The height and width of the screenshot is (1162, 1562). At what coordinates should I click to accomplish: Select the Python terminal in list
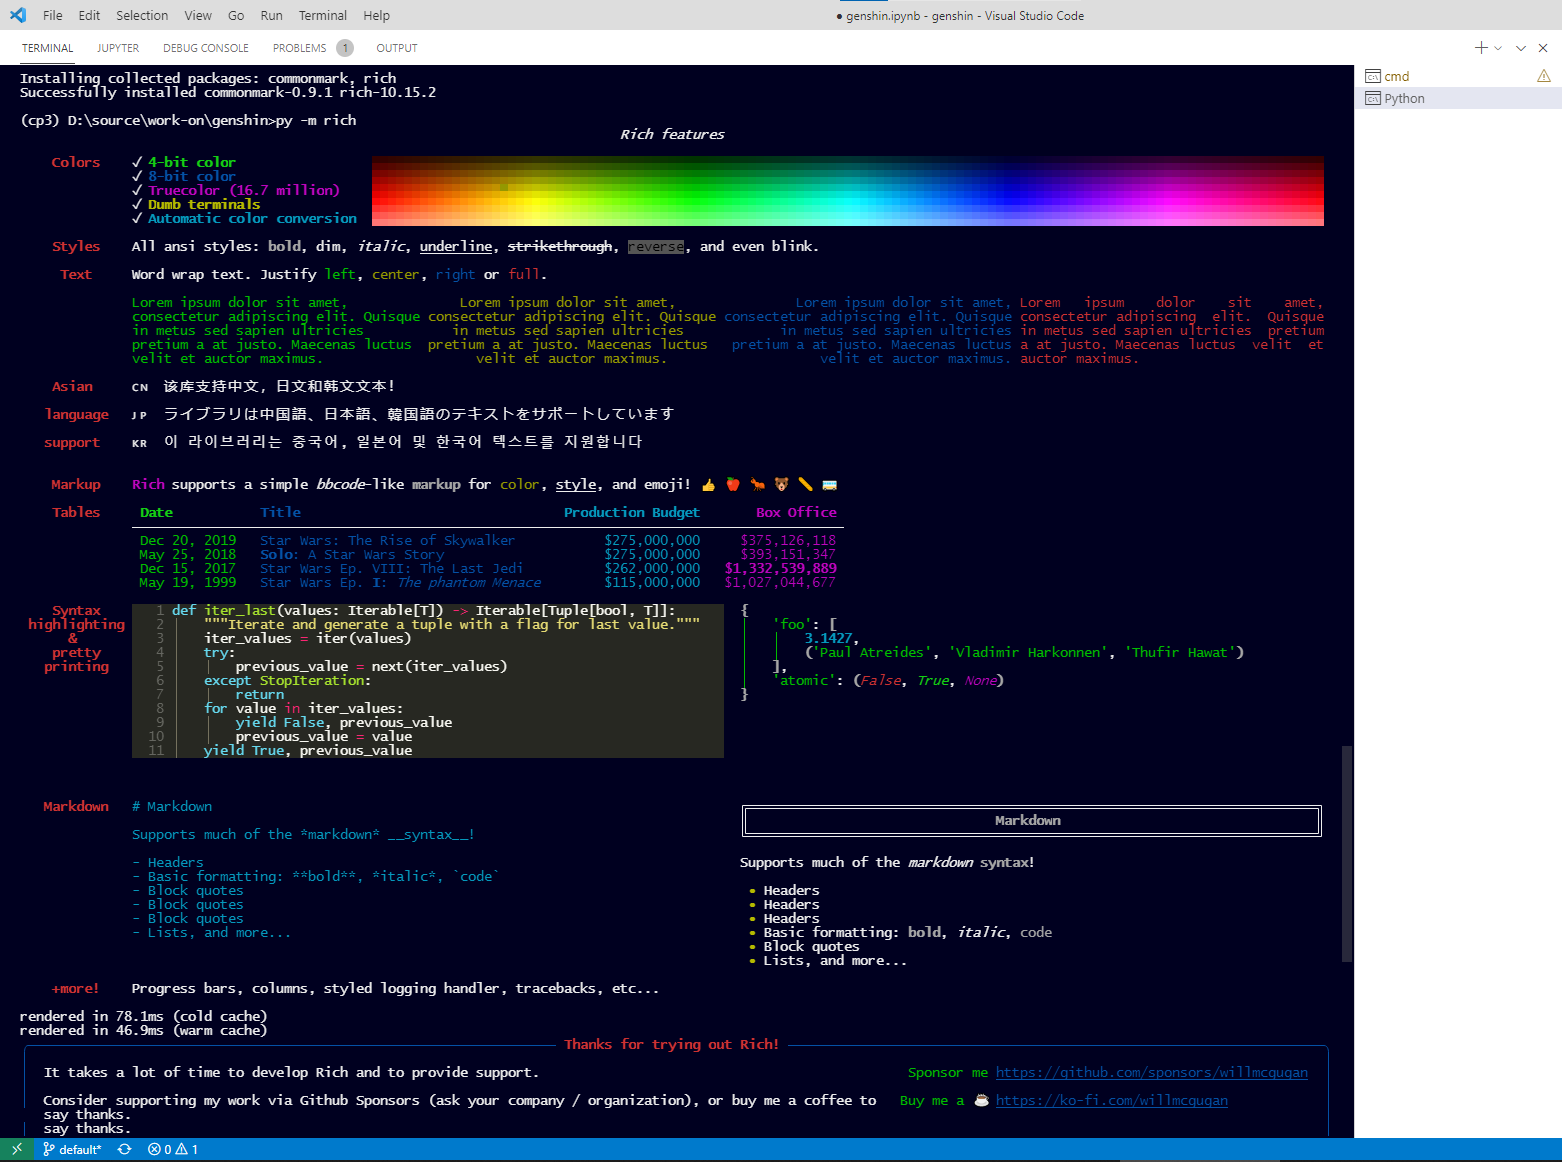click(1458, 98)
